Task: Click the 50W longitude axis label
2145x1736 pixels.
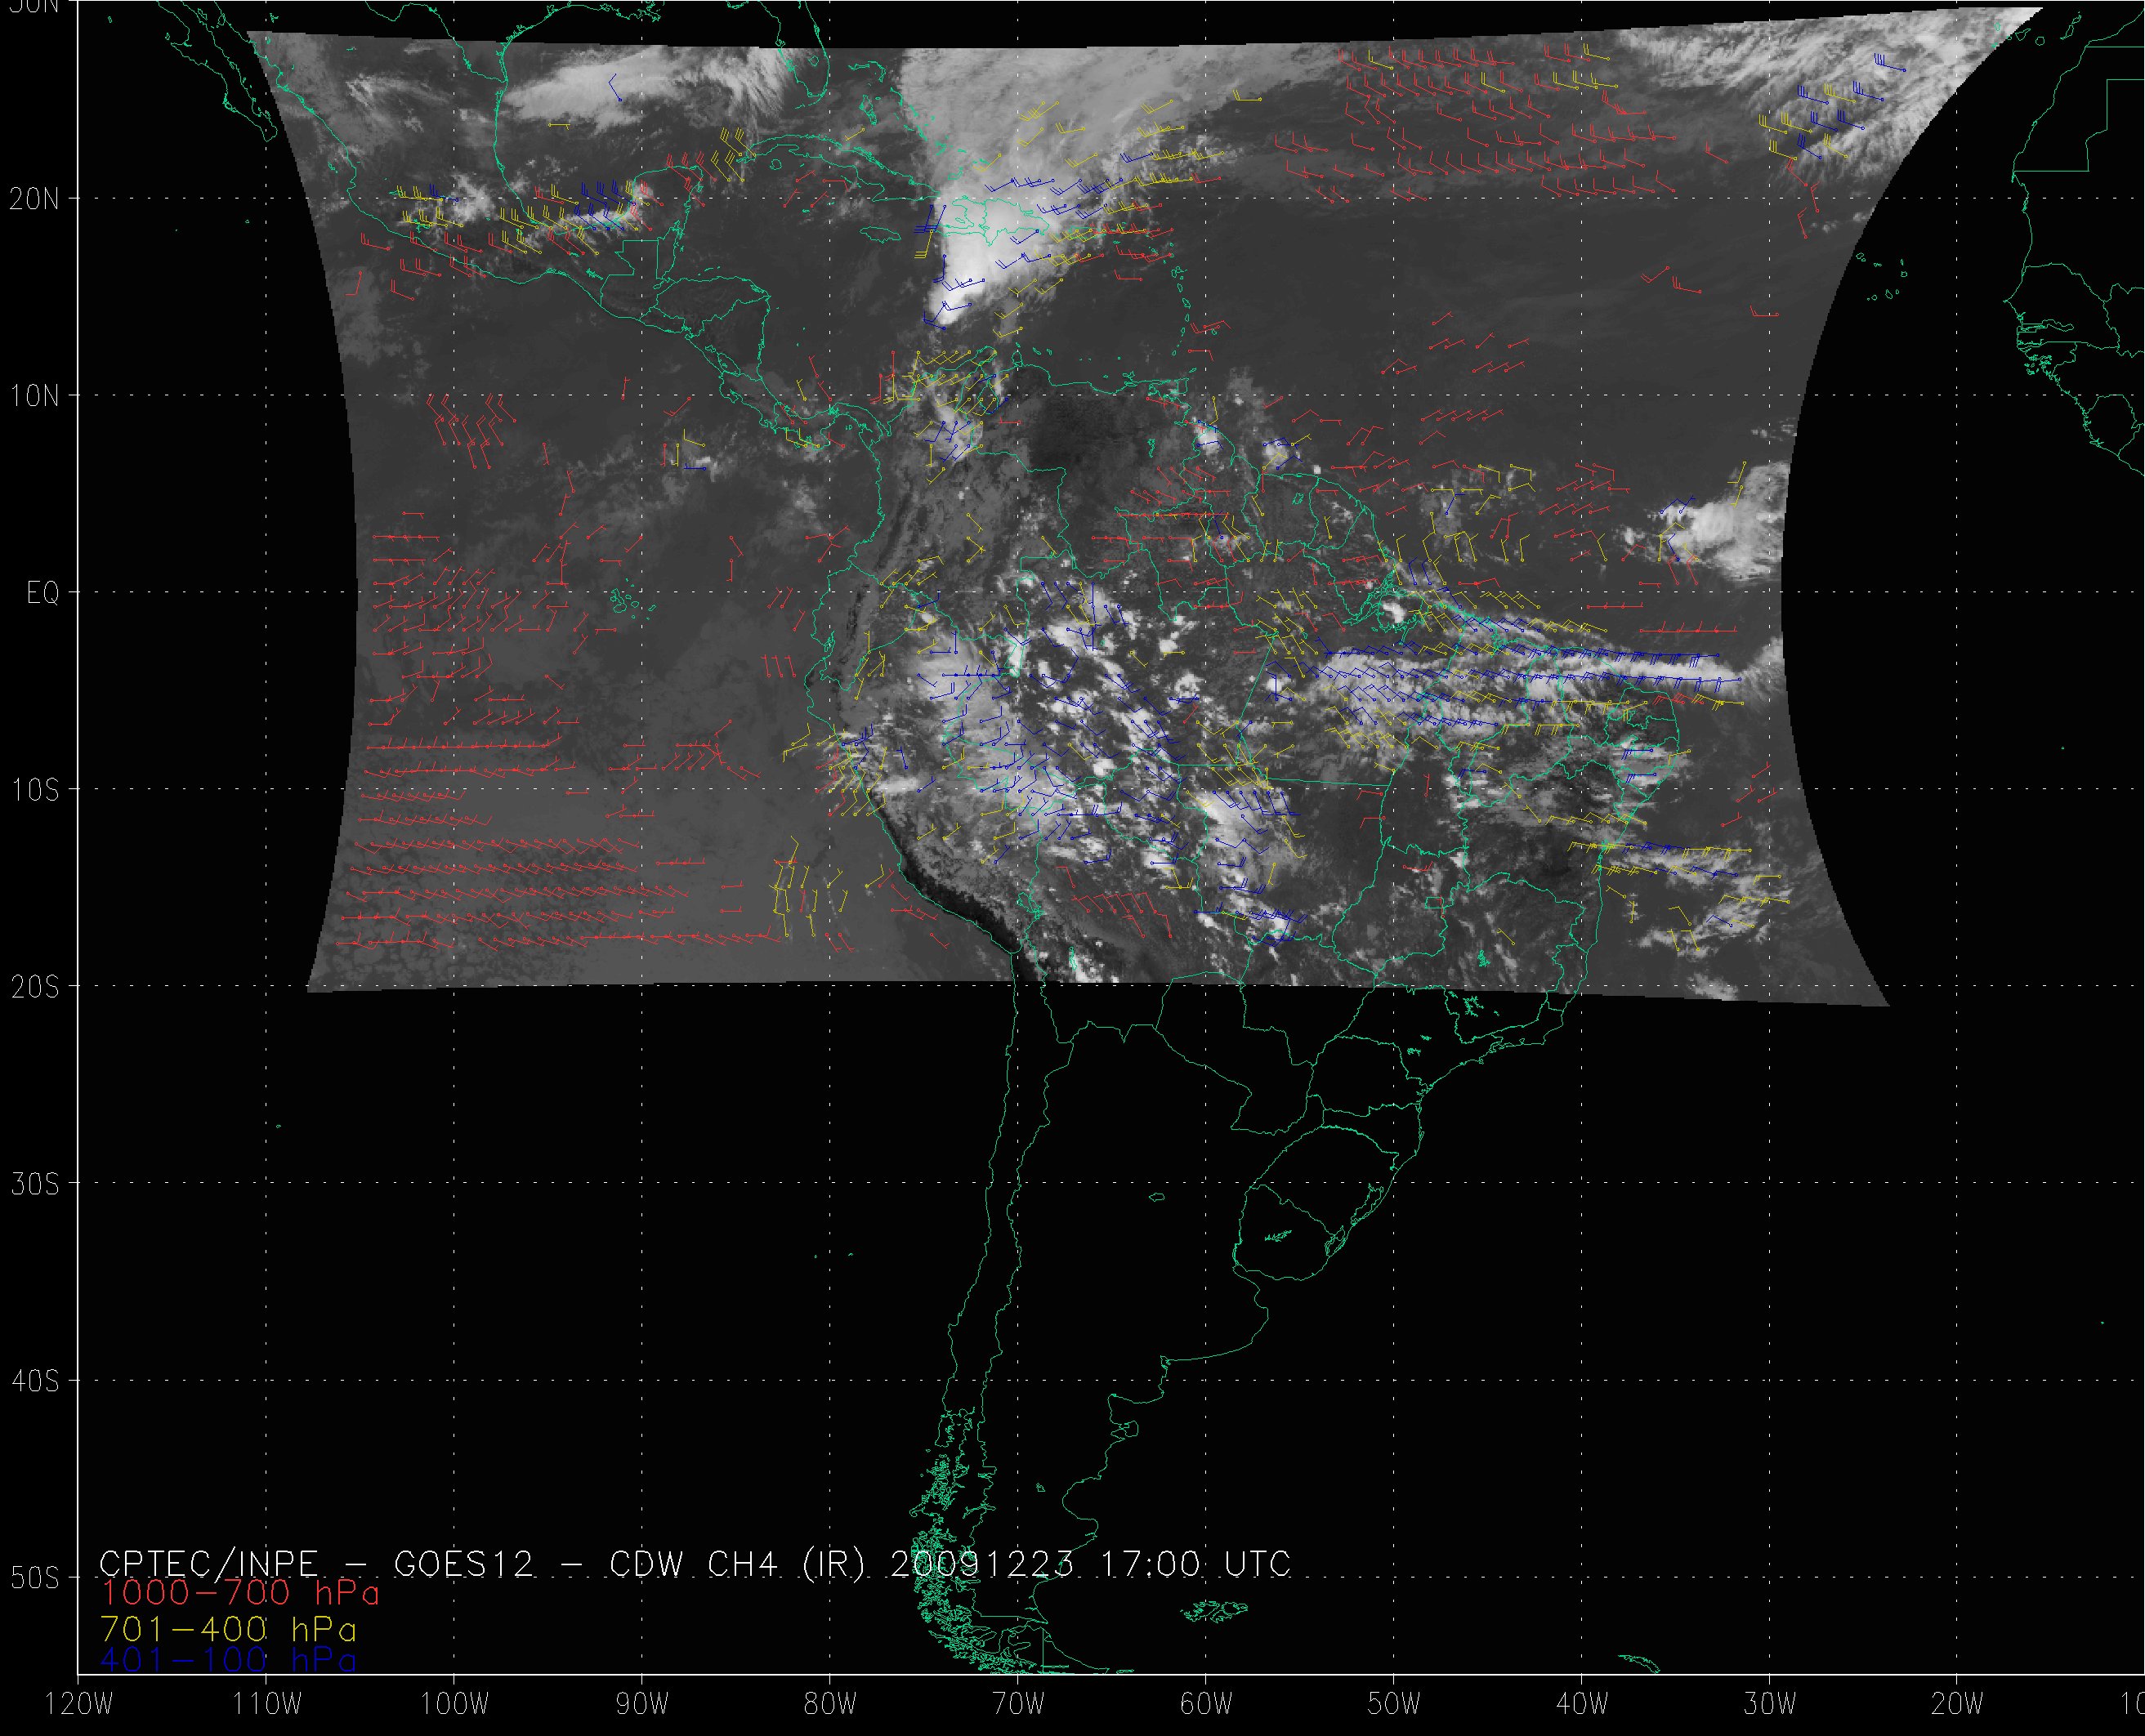Action: click(x=1394, y=1705)
